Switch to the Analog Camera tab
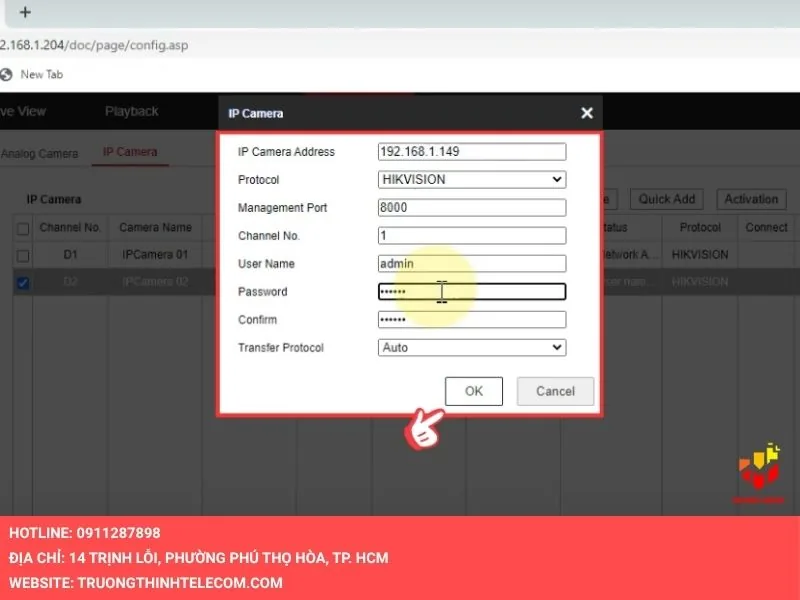 click(x=40, y=153)
